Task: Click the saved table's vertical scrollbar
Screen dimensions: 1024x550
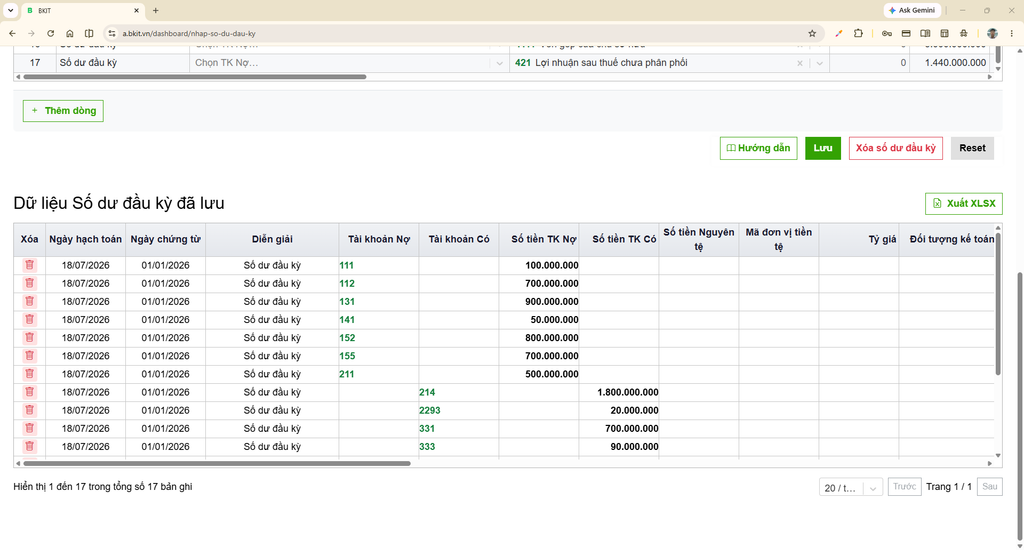Action: click(x=998, y=304)
